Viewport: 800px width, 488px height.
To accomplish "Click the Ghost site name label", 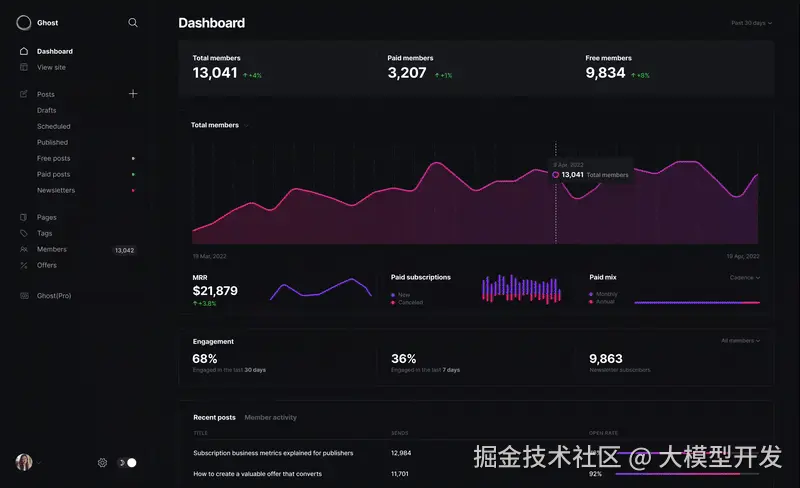I will coord(47,22).
